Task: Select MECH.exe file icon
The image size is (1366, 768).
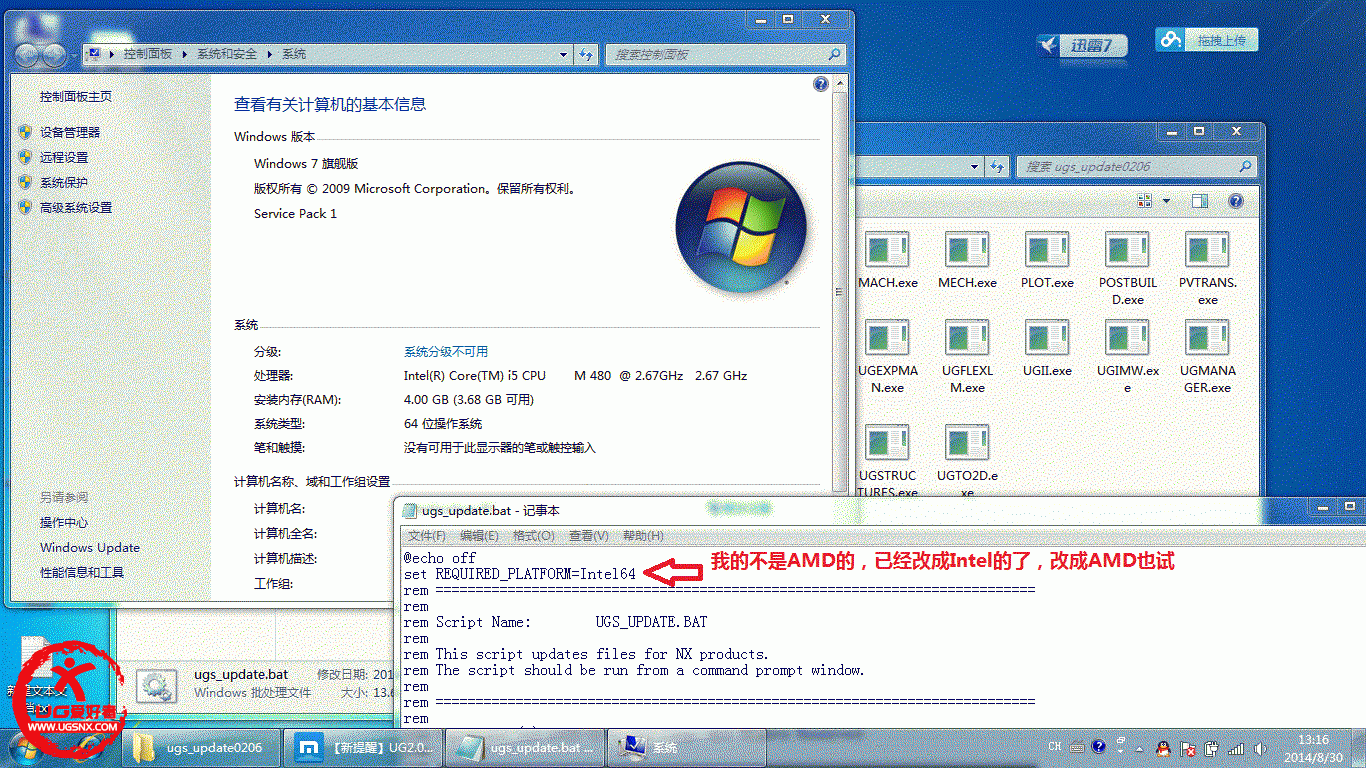Action: point(967,251)
